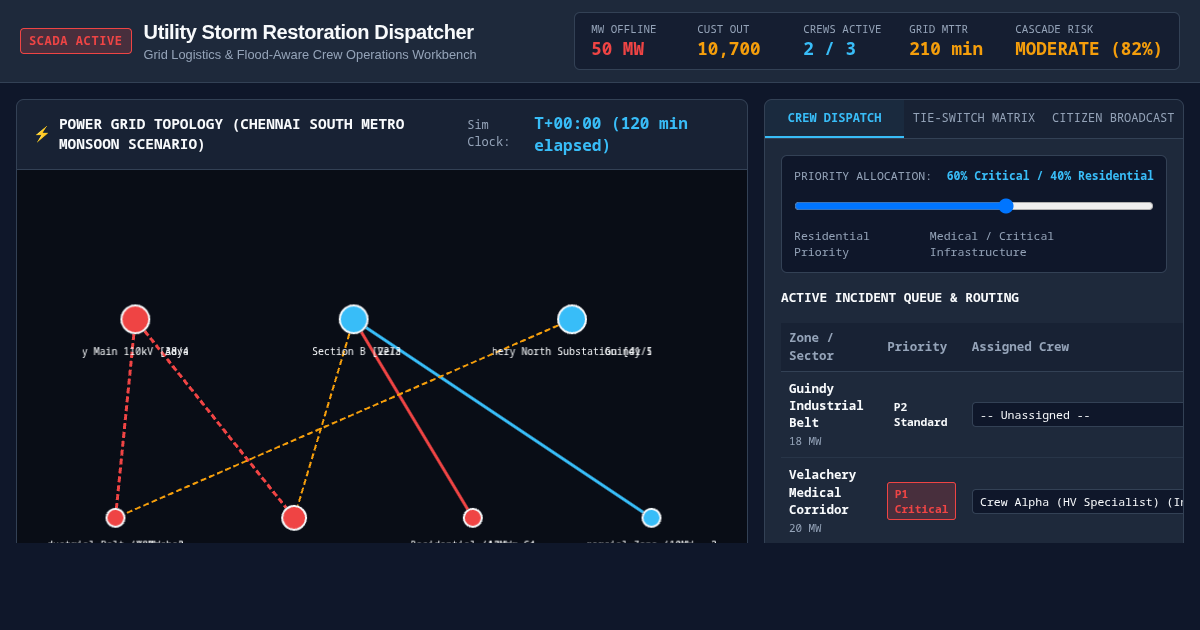Click the '210 min' grid MTTR value

point(946,49)
